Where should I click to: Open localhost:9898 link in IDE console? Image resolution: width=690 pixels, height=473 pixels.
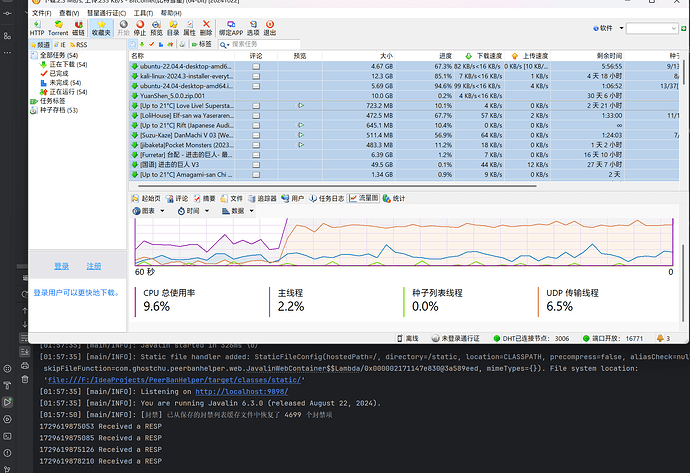[242, 392]
